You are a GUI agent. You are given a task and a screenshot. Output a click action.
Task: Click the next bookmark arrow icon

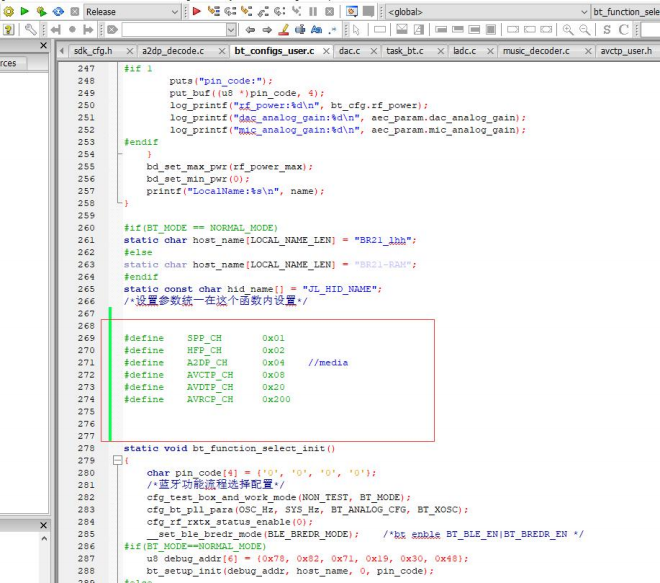click(x=88, y=29)
